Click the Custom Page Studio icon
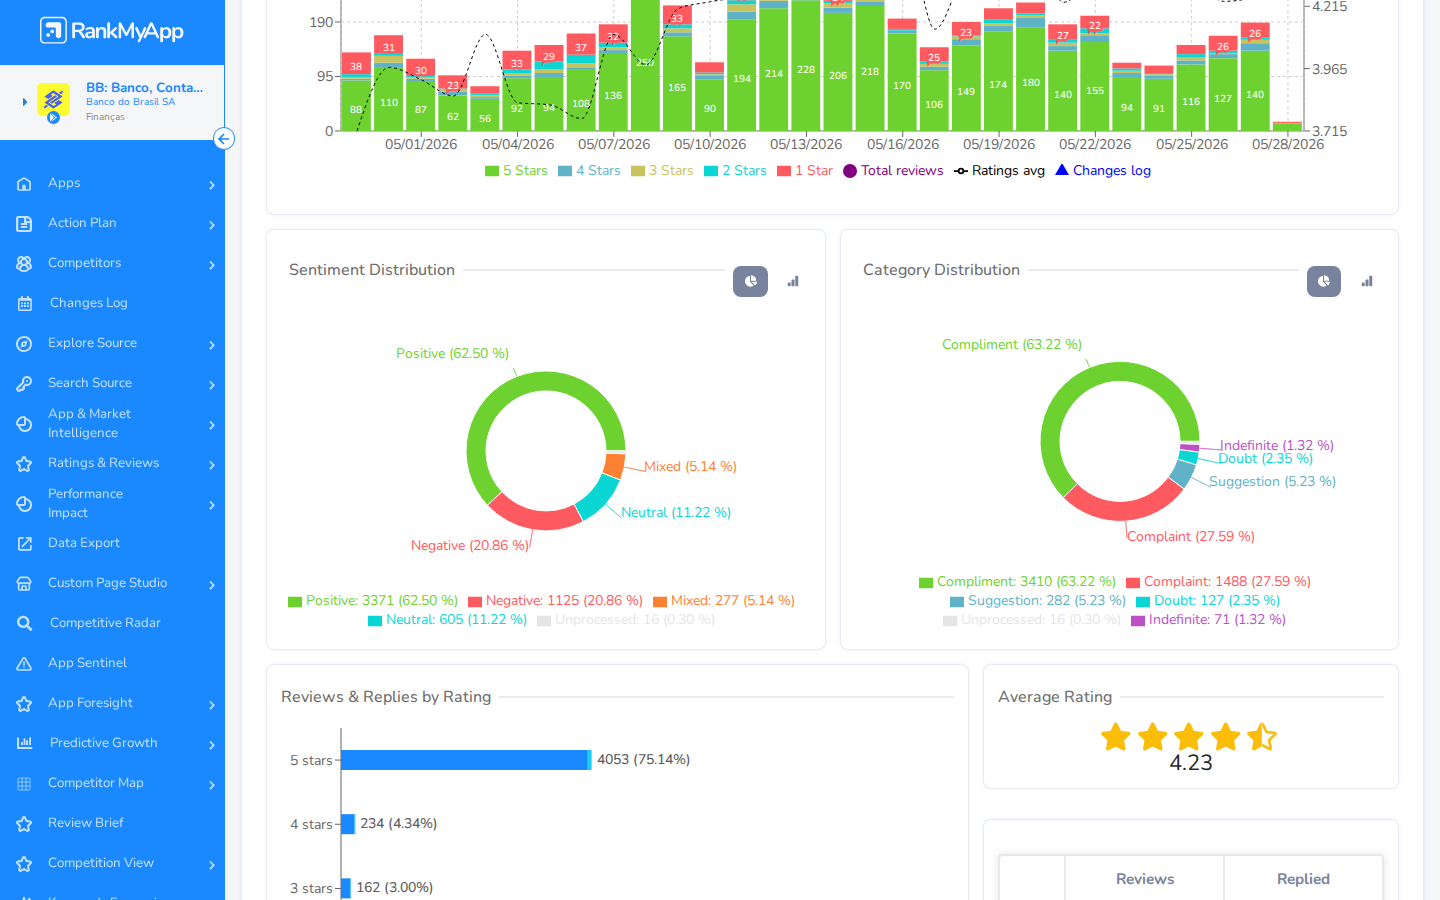 point(24,584)
